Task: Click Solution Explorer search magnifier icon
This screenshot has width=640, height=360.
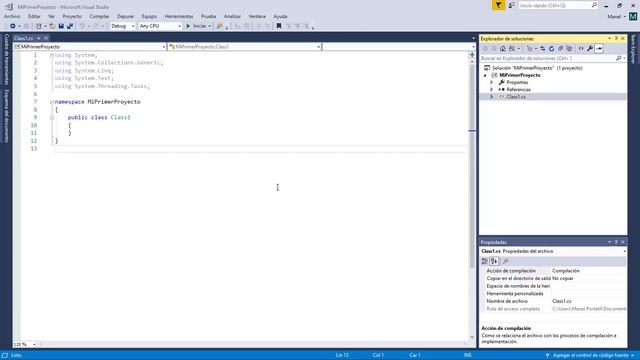Action: tap(618, 58)
